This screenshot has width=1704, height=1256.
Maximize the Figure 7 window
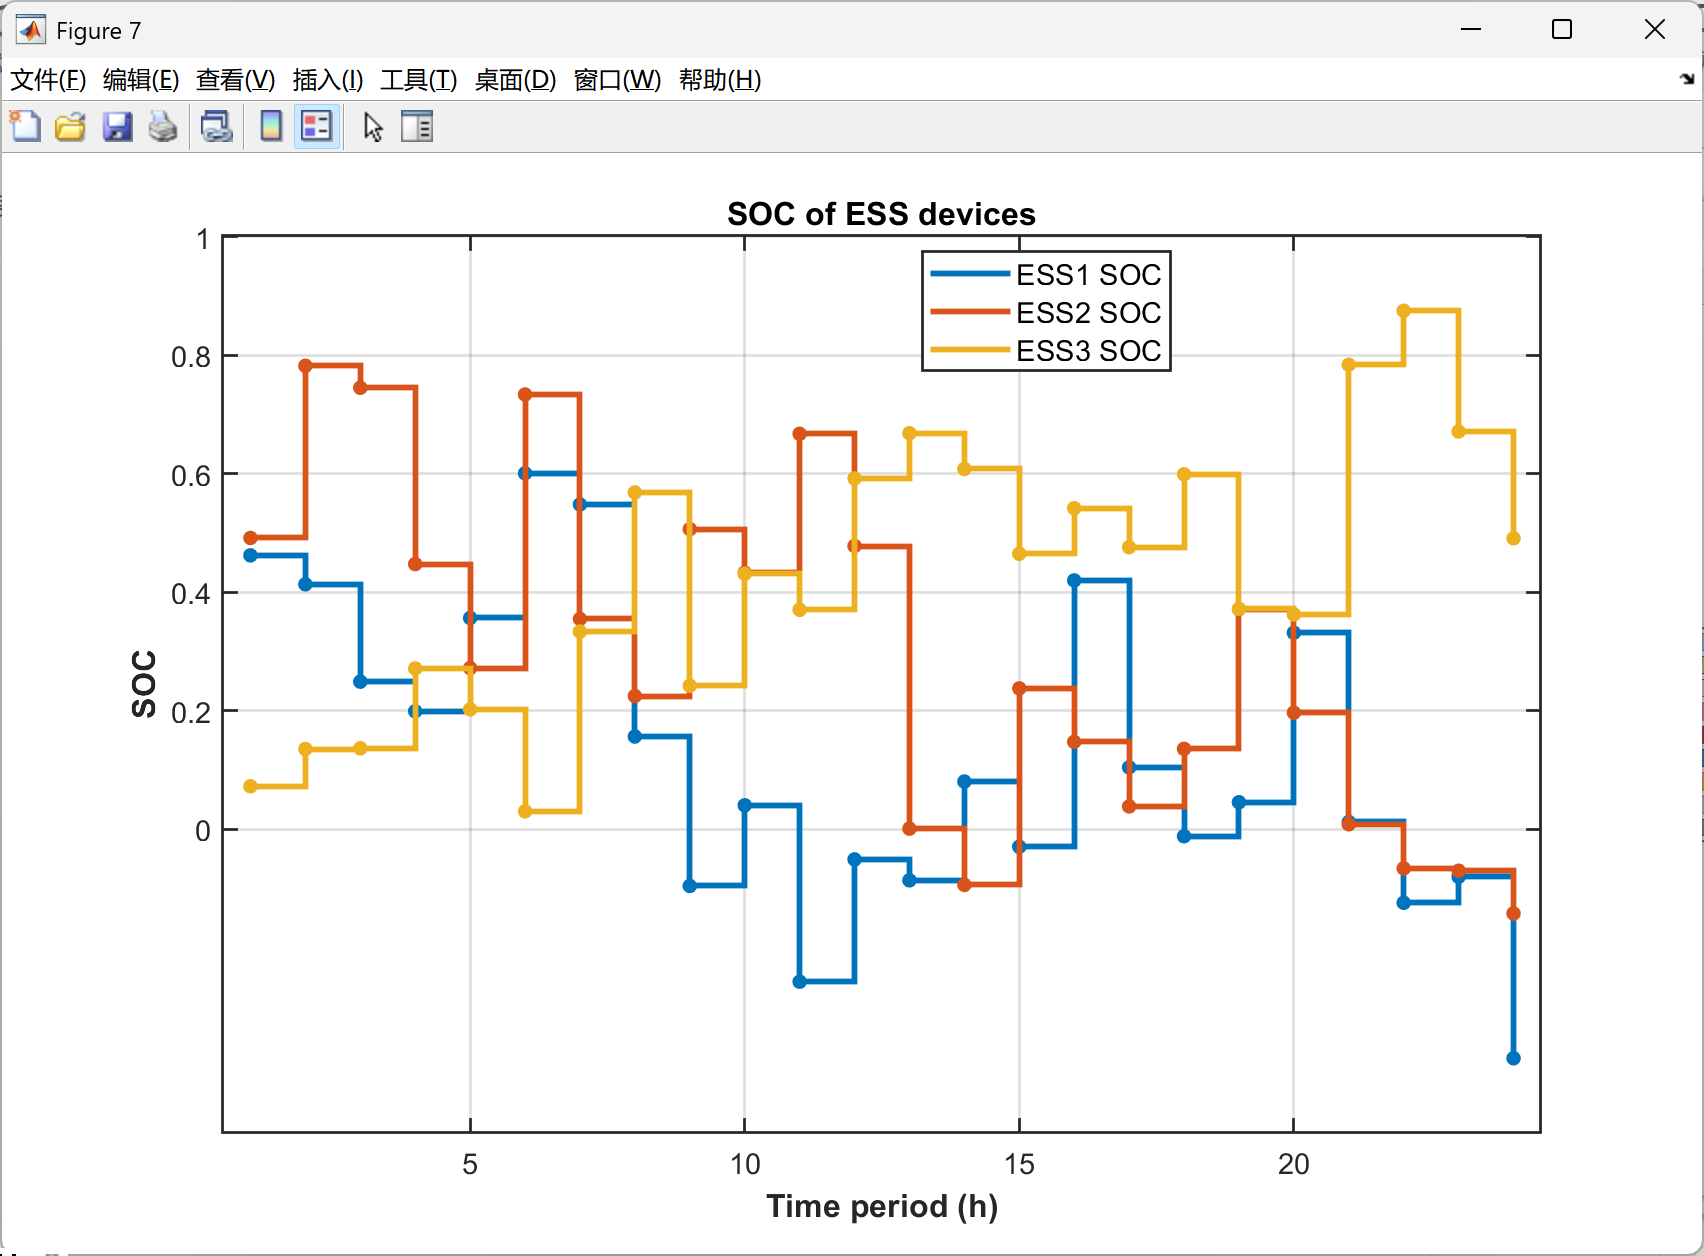click(1562, 30)
